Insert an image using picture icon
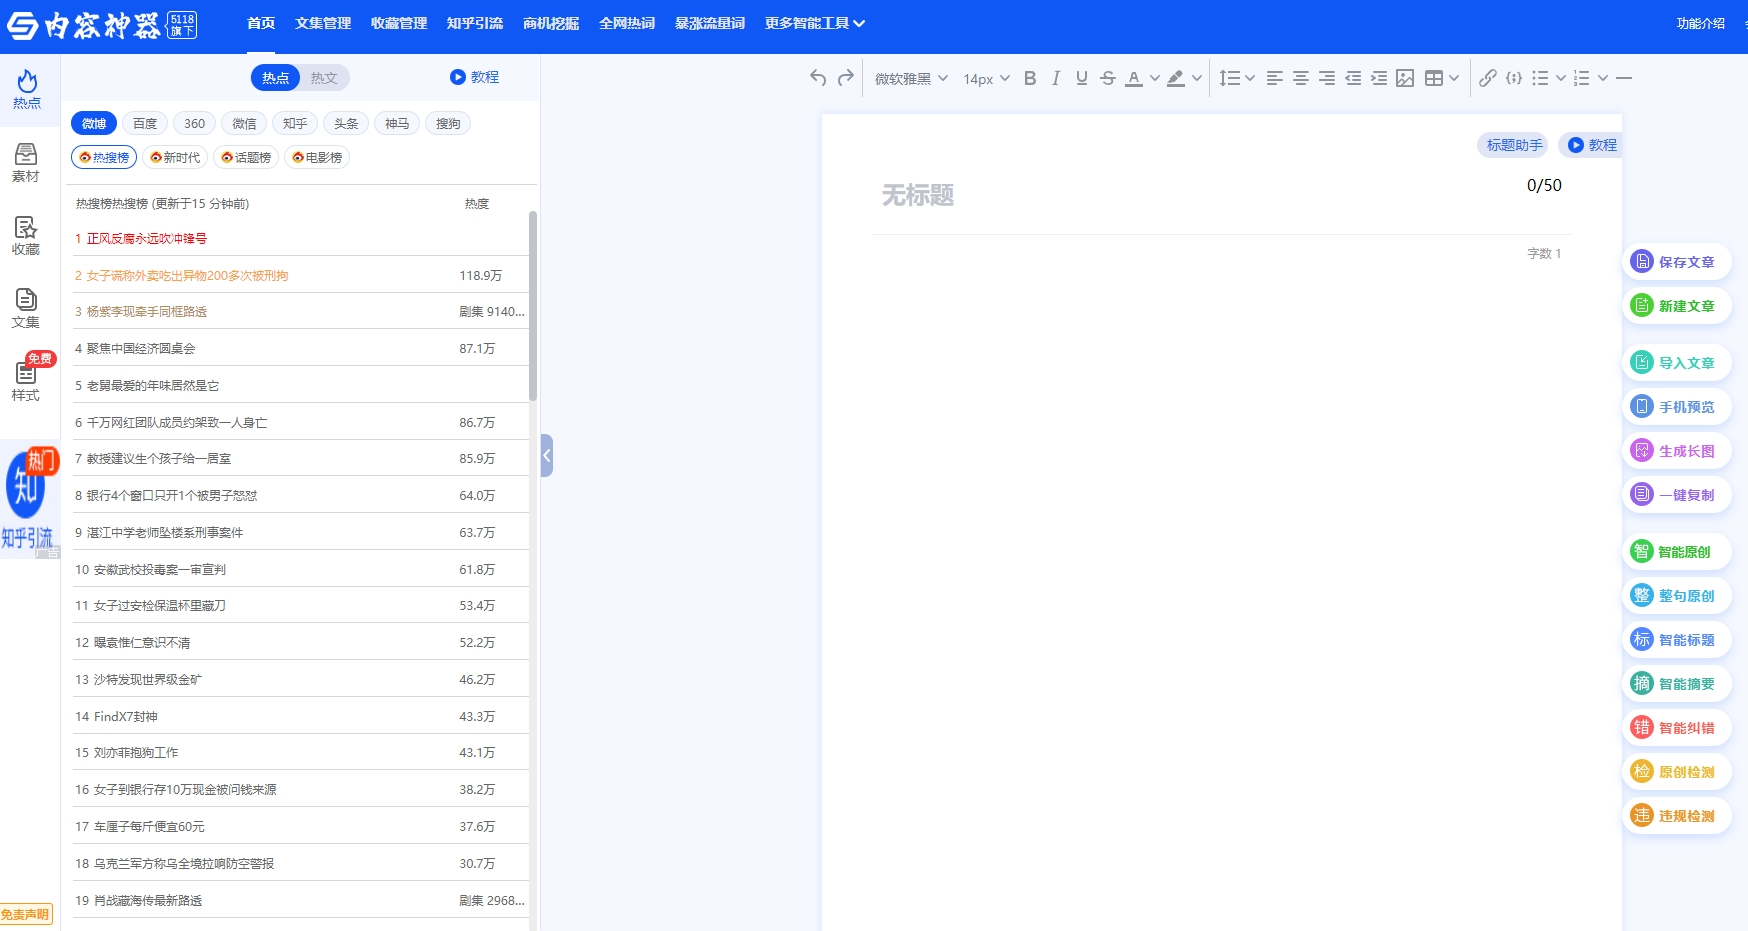Screen dimensions: 1748x931 click(1405, 78)
